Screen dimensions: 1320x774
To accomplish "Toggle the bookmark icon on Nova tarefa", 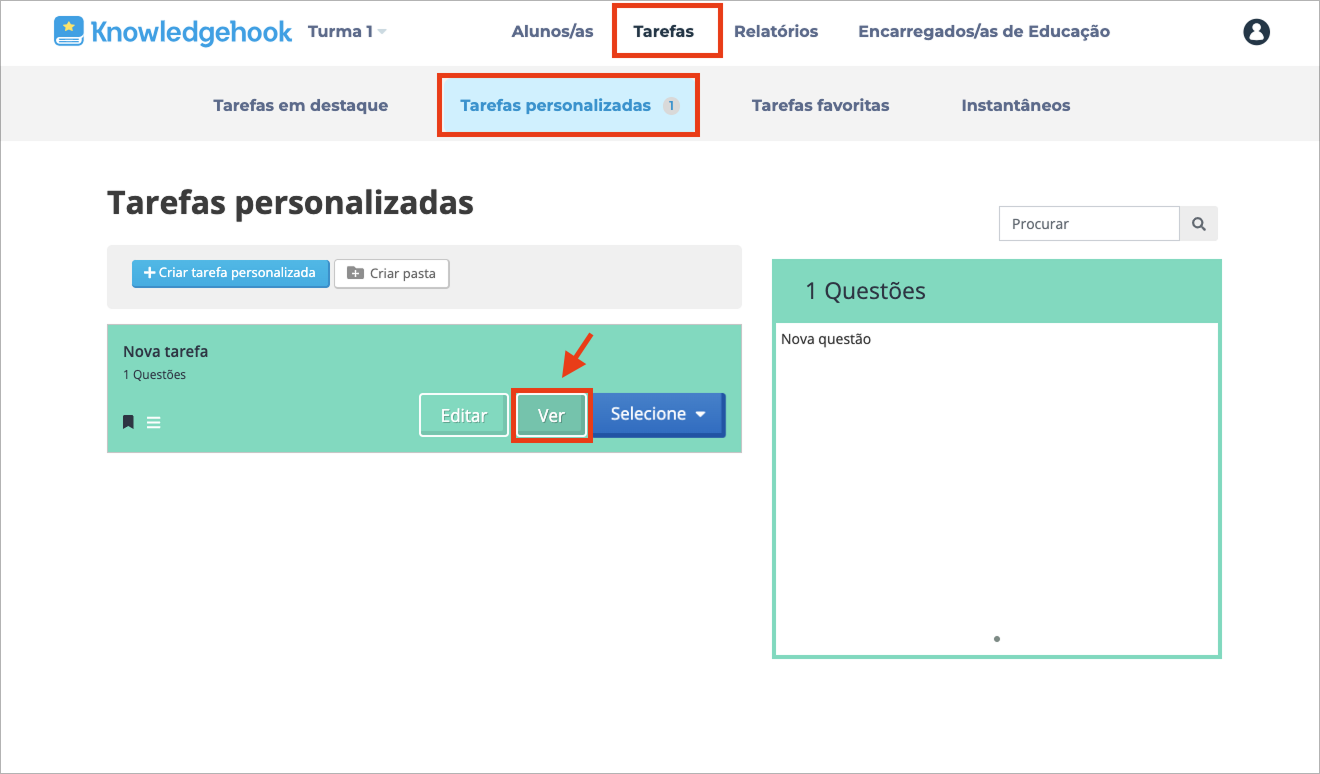I will (x=128, y=422).
